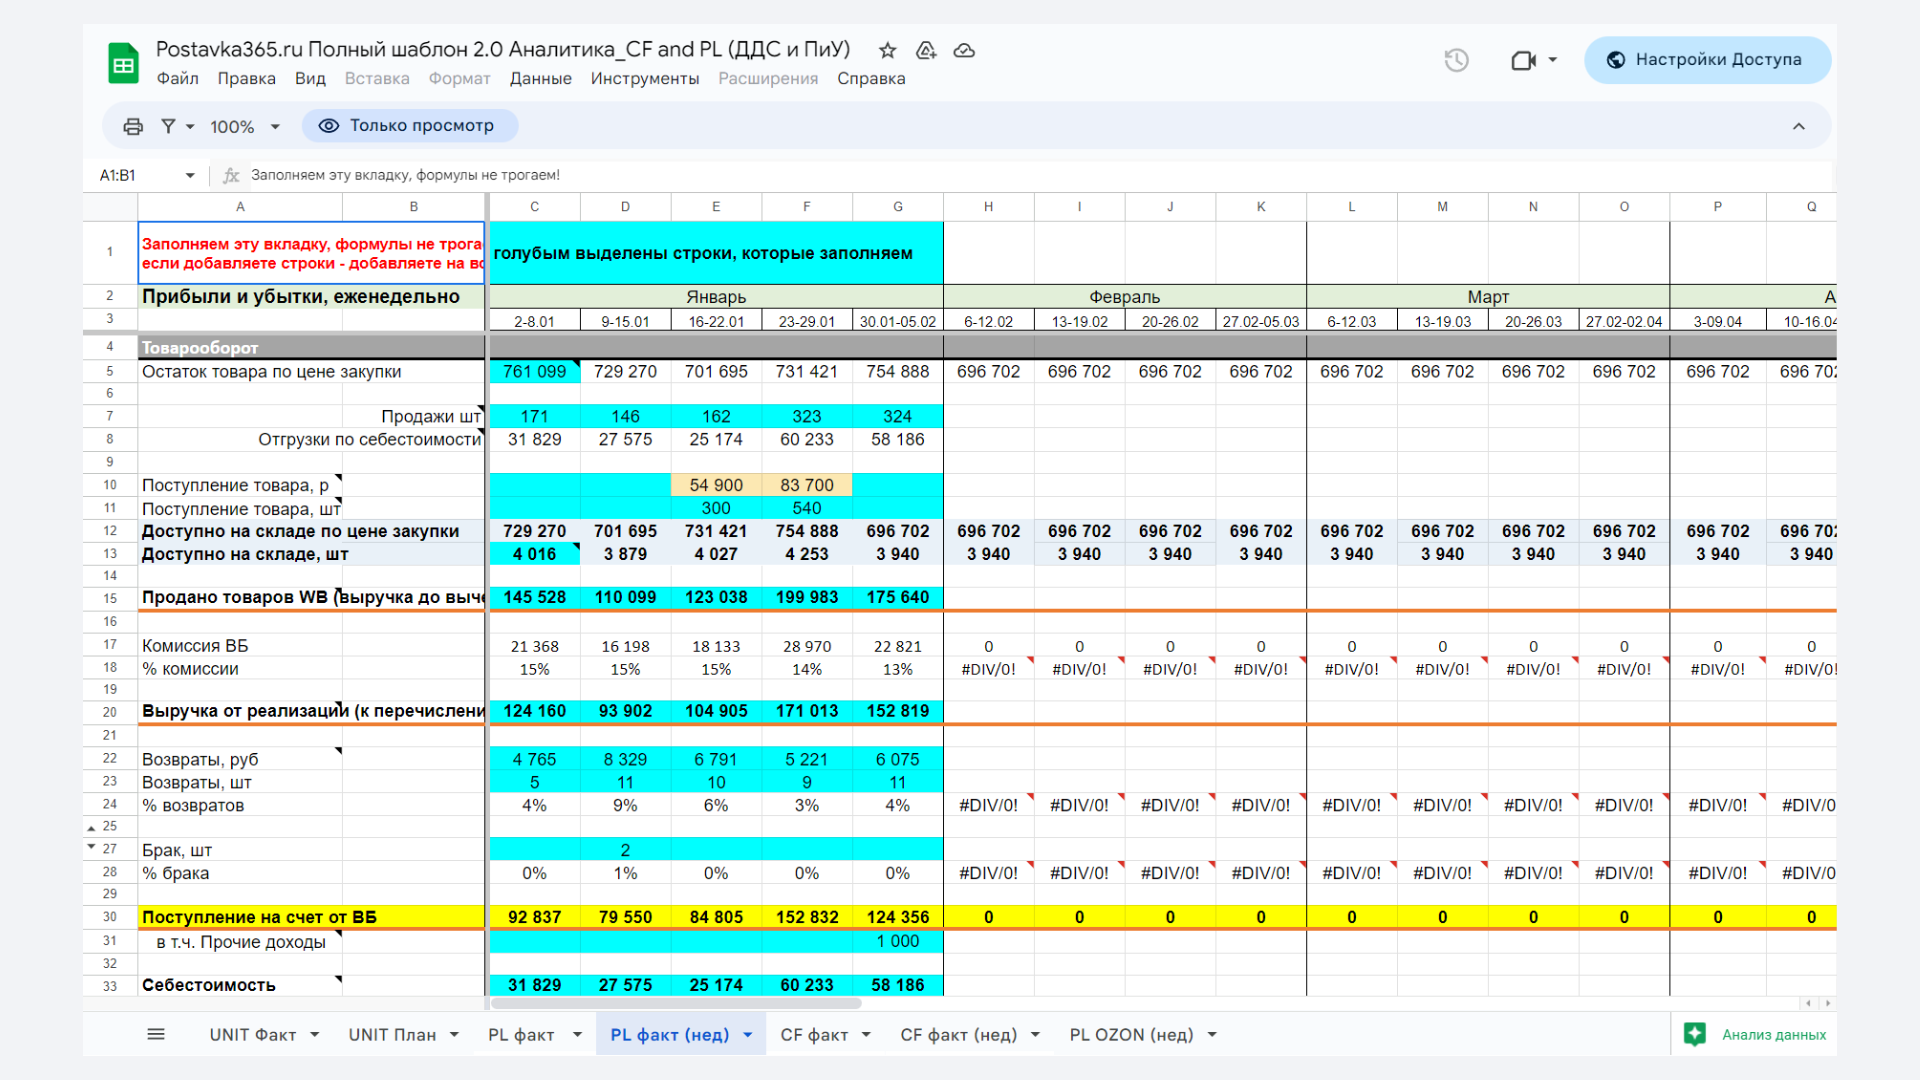Viewport: 1920px width, 1080px height.
Task: Click the Февраль month header
Action: 1125,297
